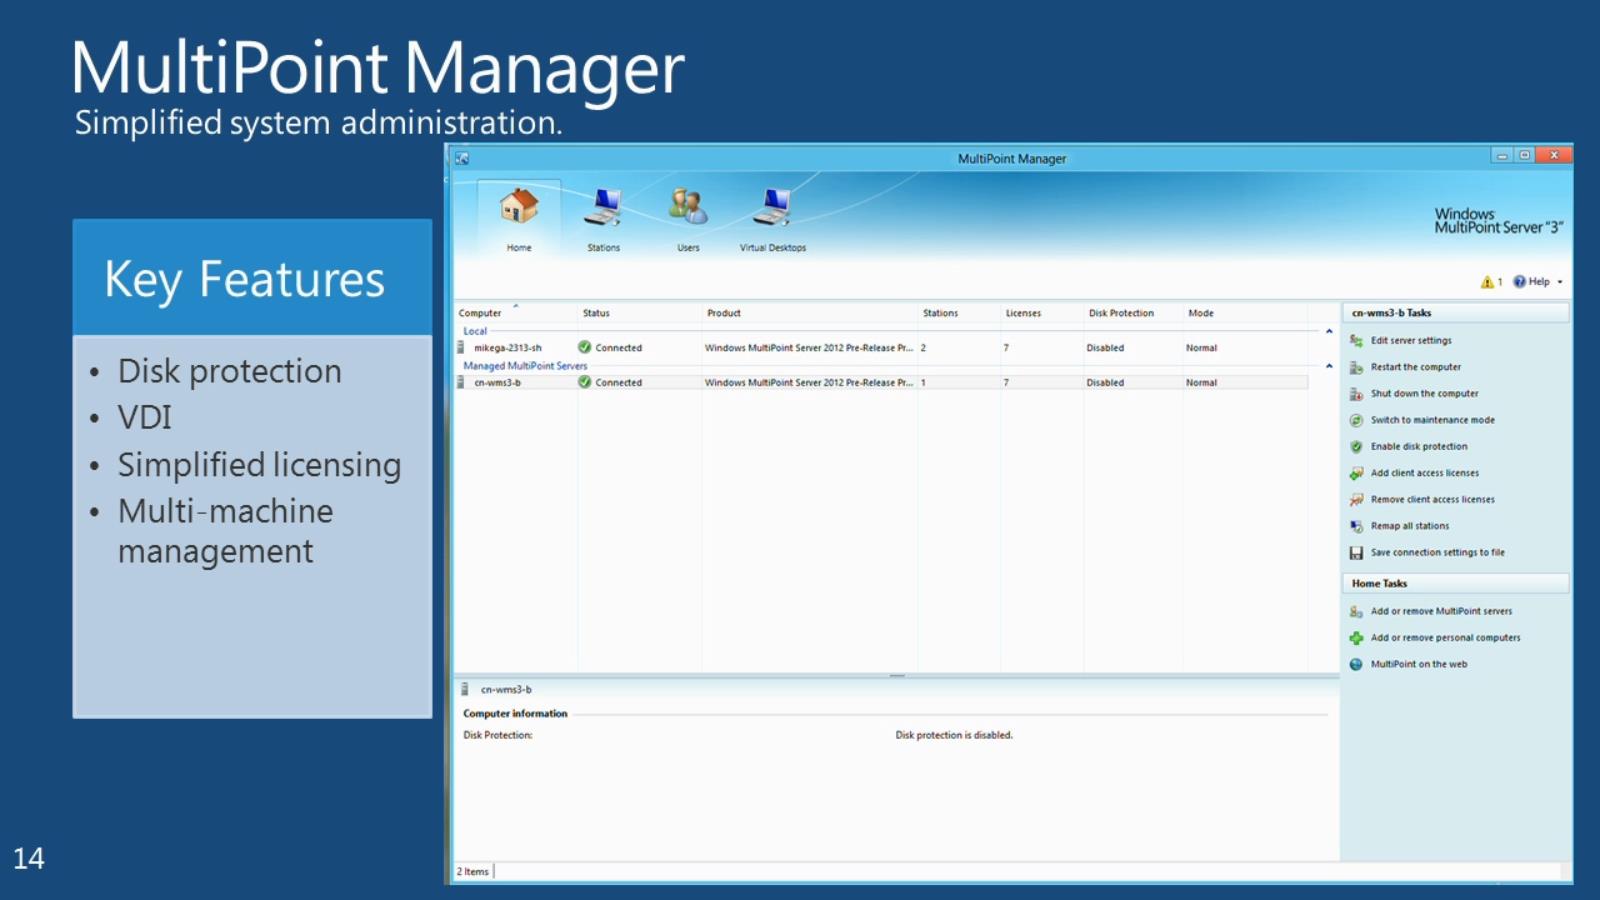Open the Virtual Desktops tab icon
This screenshot has width=1600, height=900.
772,206
